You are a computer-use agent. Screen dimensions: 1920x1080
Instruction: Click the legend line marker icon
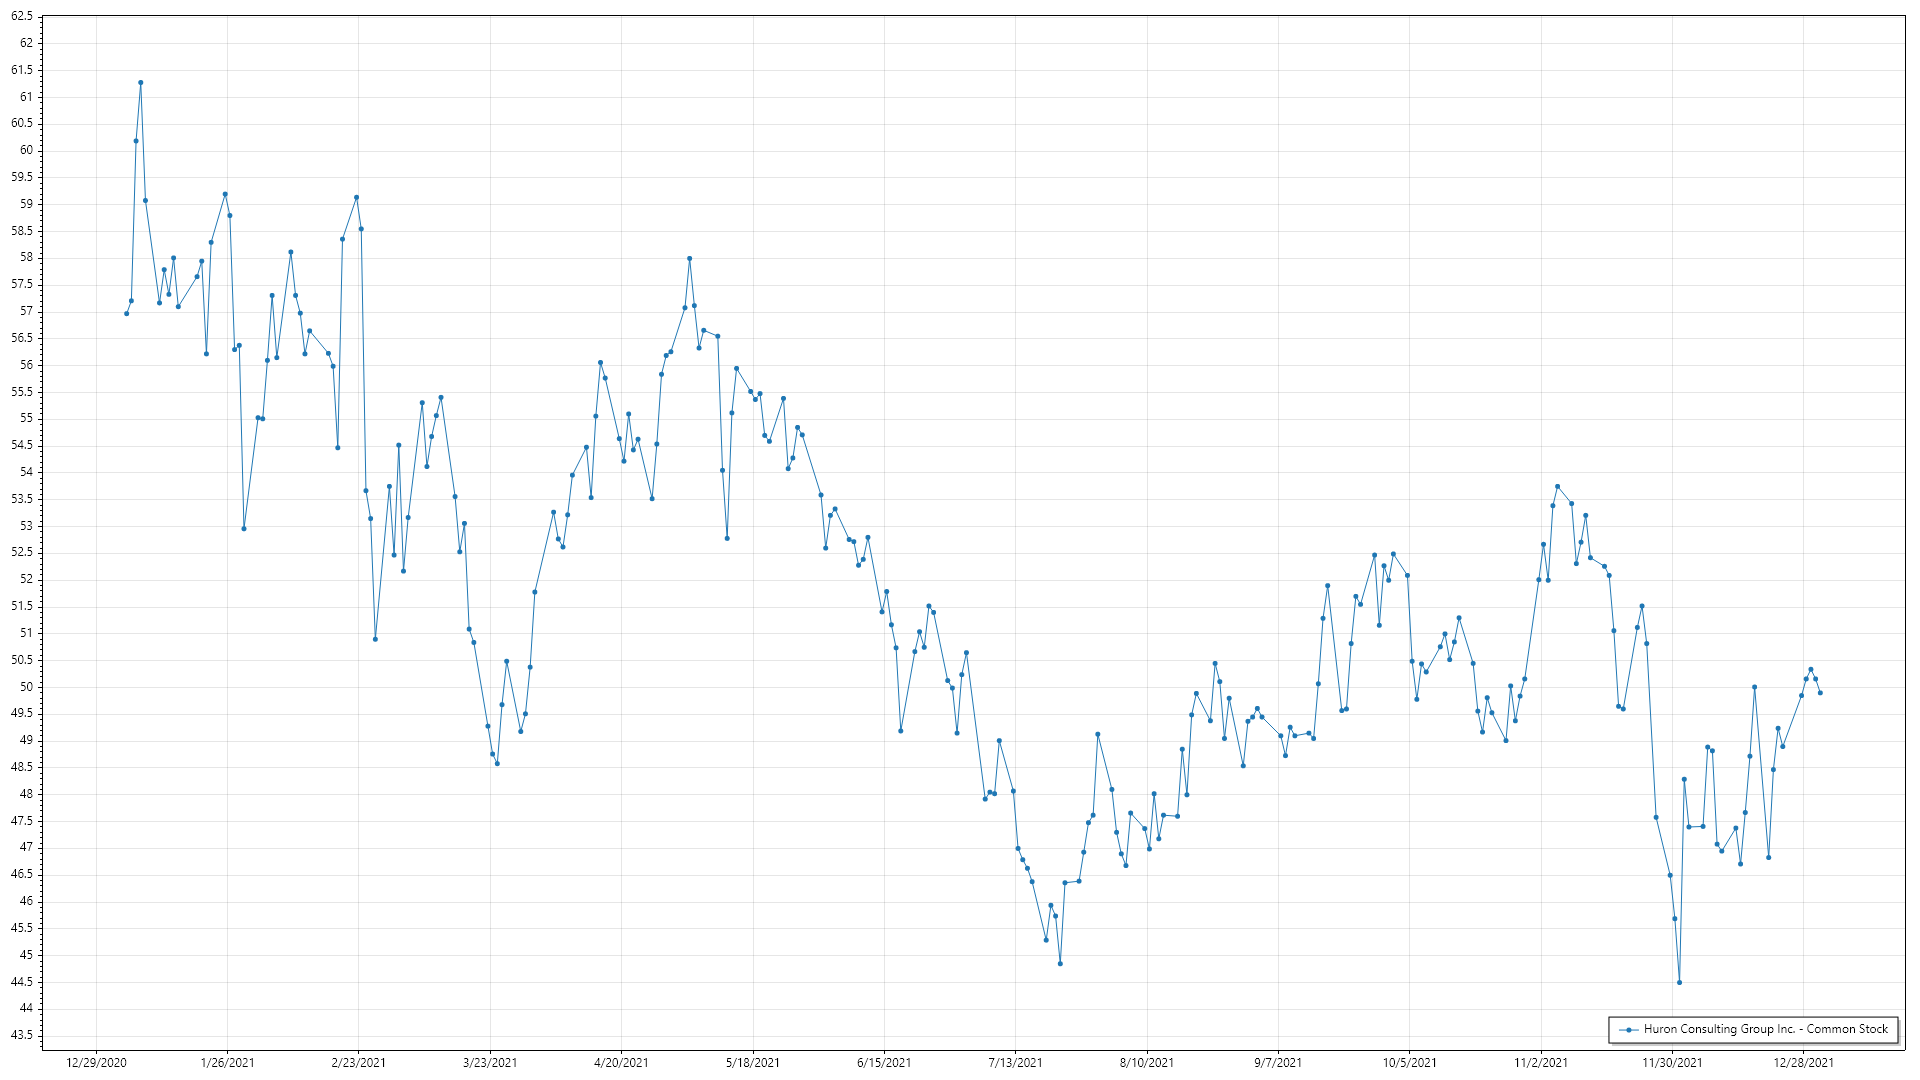click(x=1629, y=1029)
